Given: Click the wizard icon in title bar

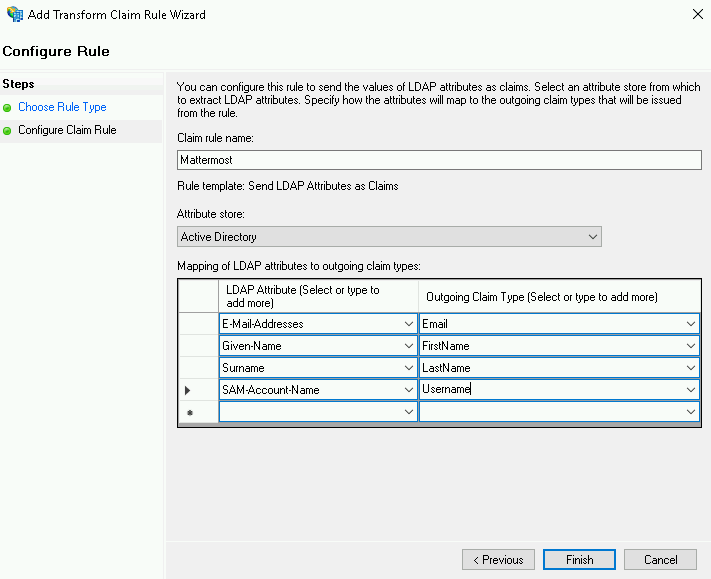Looking at the screenshot, I should coord(13,15).
